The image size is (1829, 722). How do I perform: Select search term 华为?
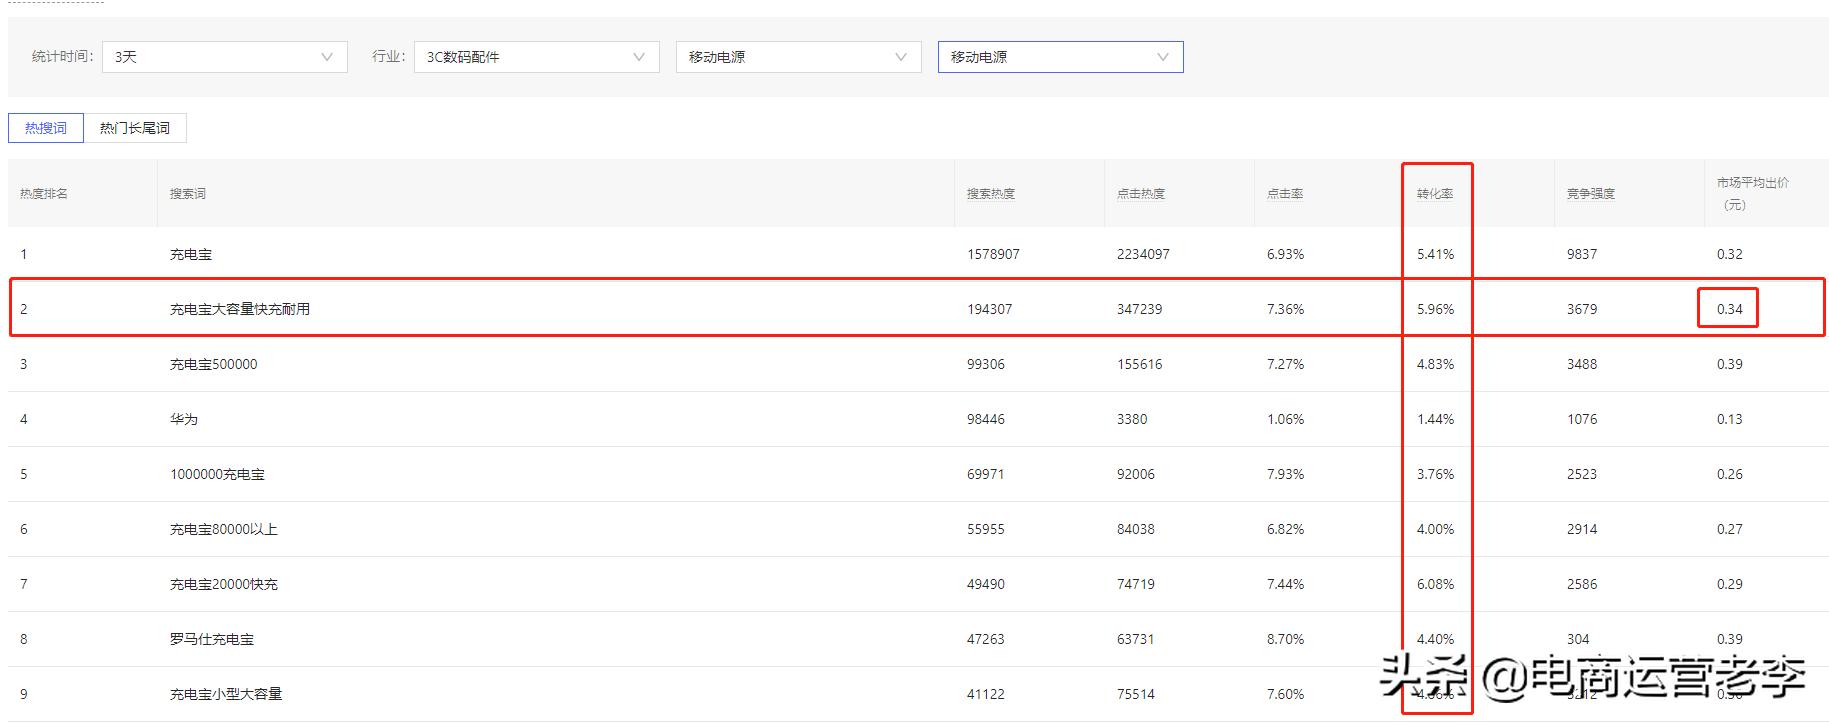click(x=184, y=419)
